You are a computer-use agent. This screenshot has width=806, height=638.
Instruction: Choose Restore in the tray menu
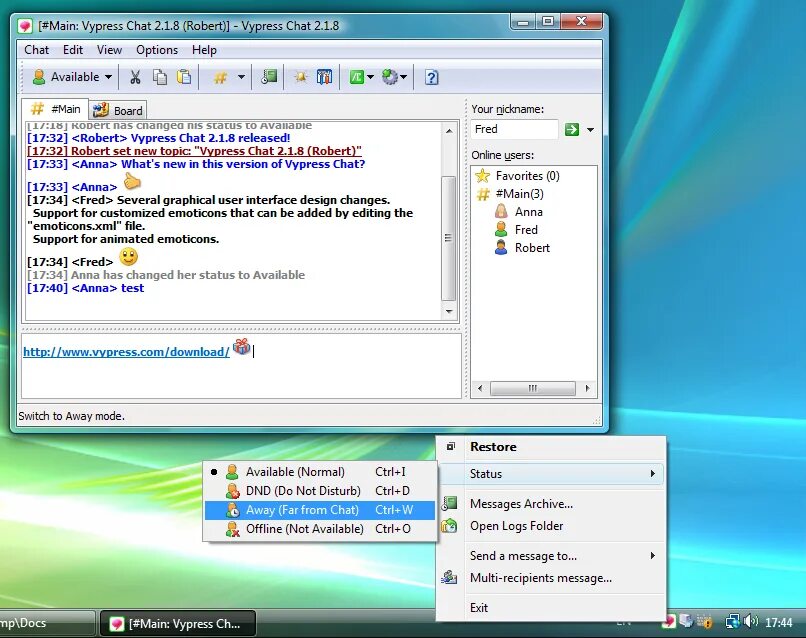click(552, 446)
